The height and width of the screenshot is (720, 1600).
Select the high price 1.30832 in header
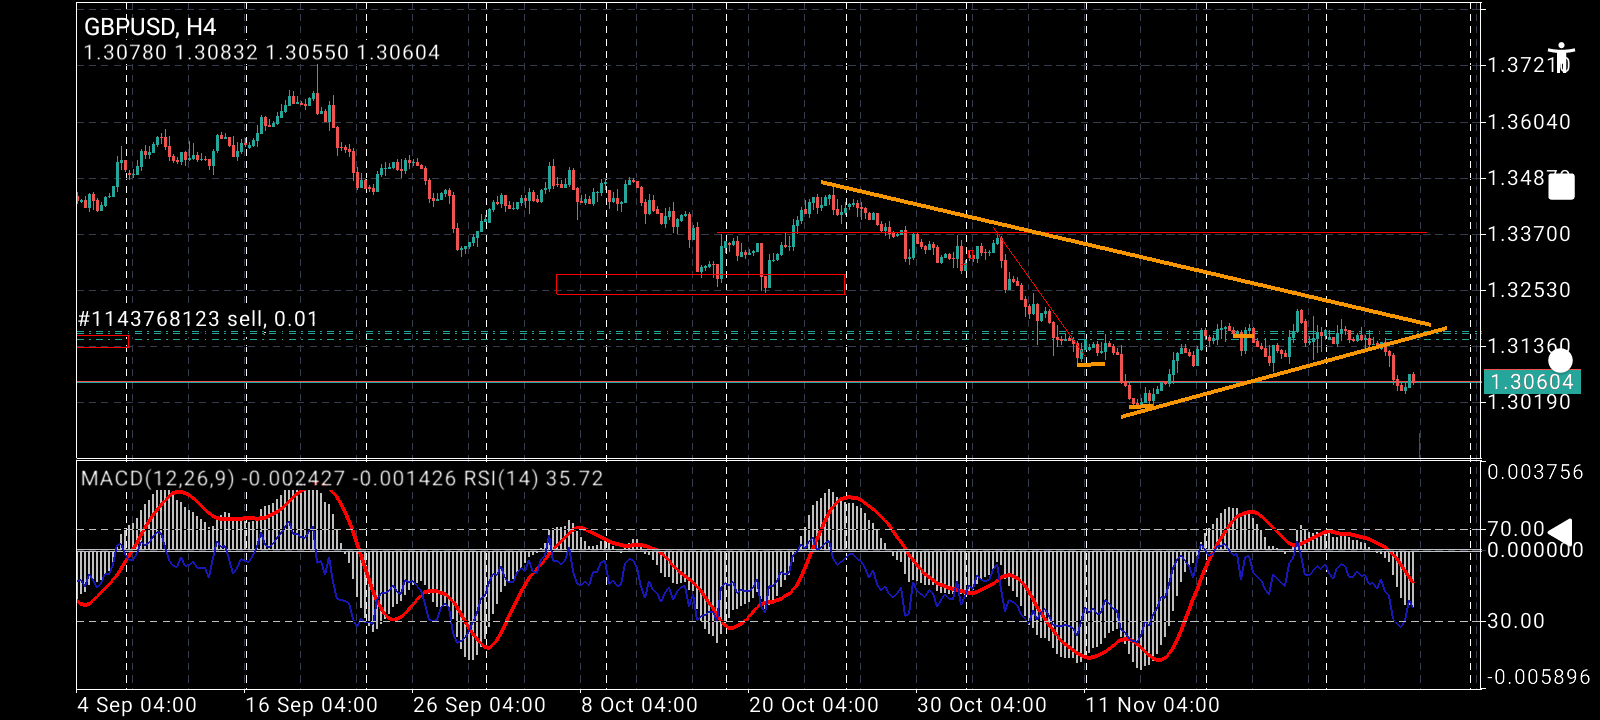(216, 52)
